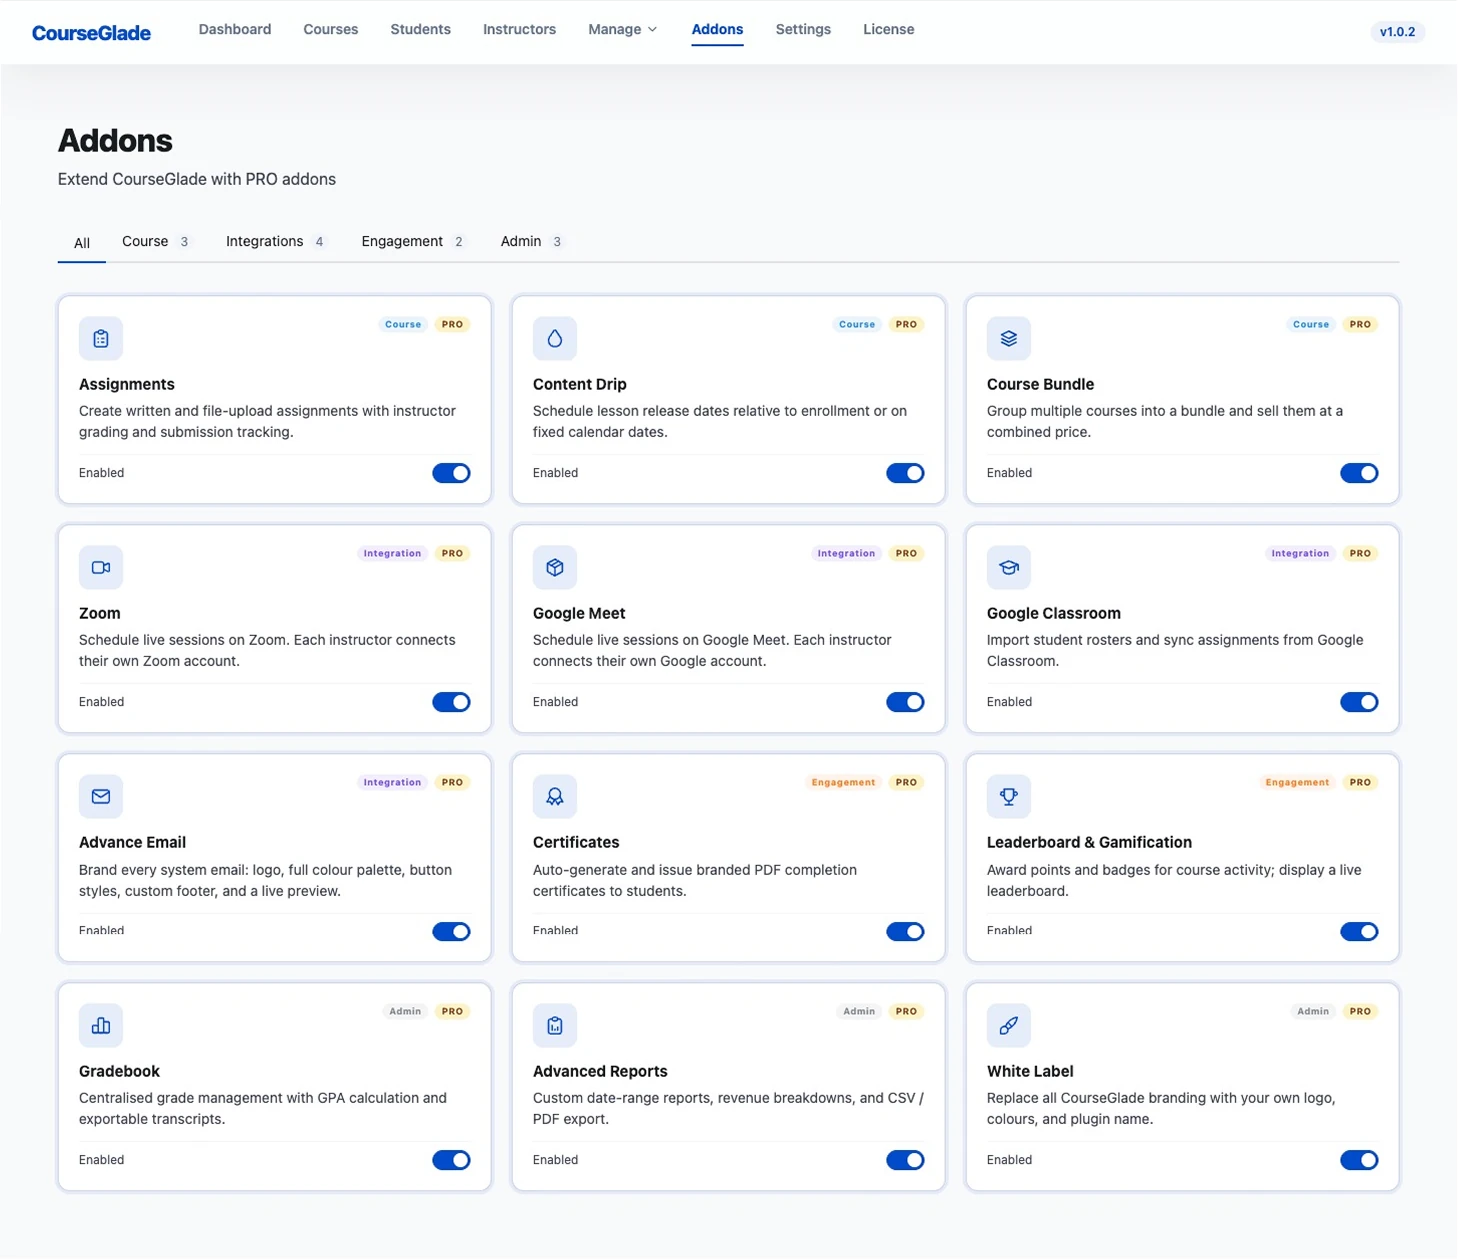Click the Course Bundle layers icon
Screen dimensions: 1458x1259
(1009, 338)
